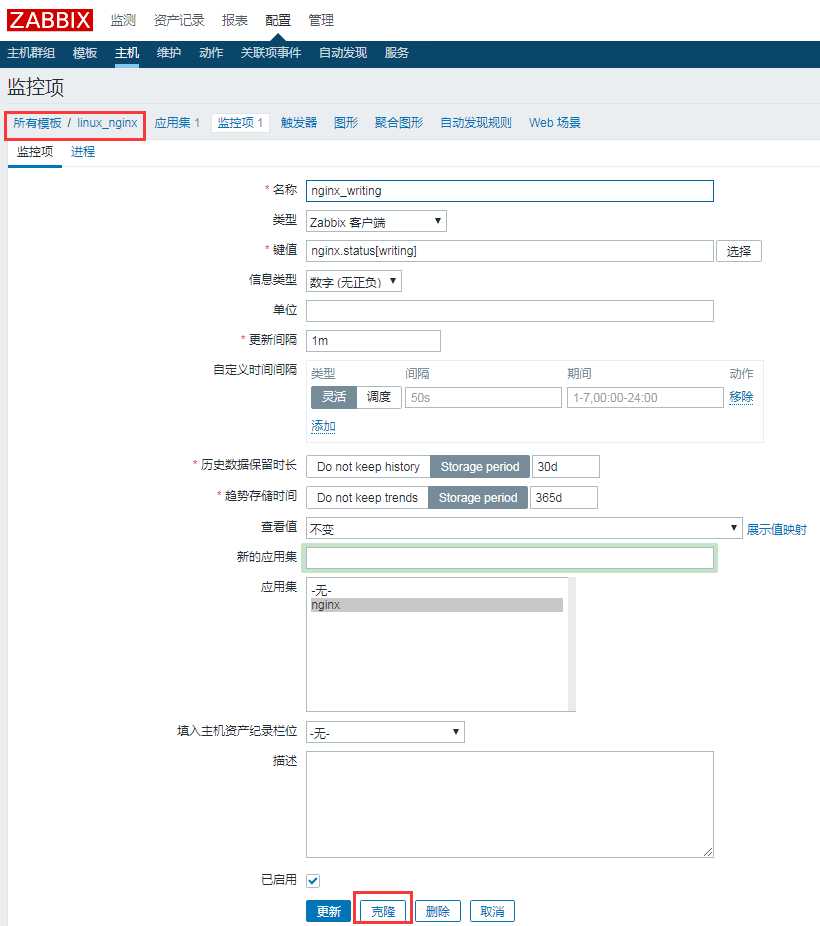
Task: Click the 键值 input field
Action: pyautogui.click(x=509, y=251)
